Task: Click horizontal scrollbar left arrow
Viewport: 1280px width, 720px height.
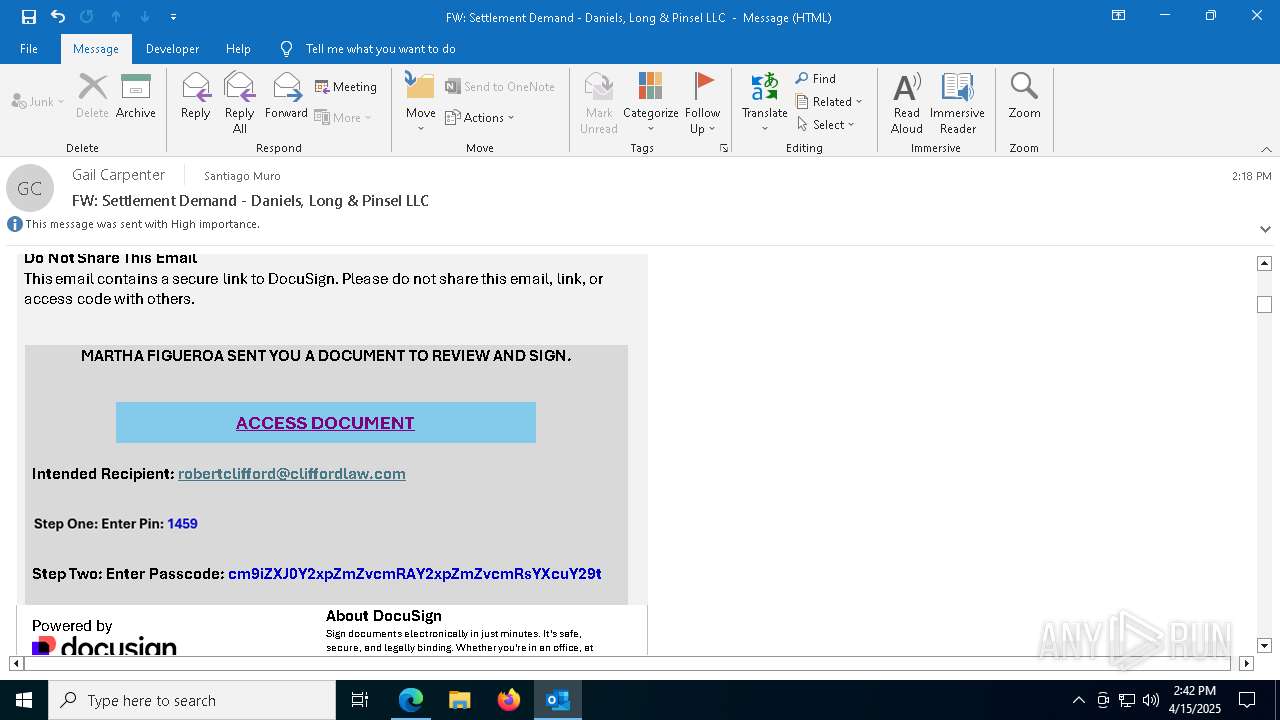Action: pyautogui.click(x=16, y=663)
